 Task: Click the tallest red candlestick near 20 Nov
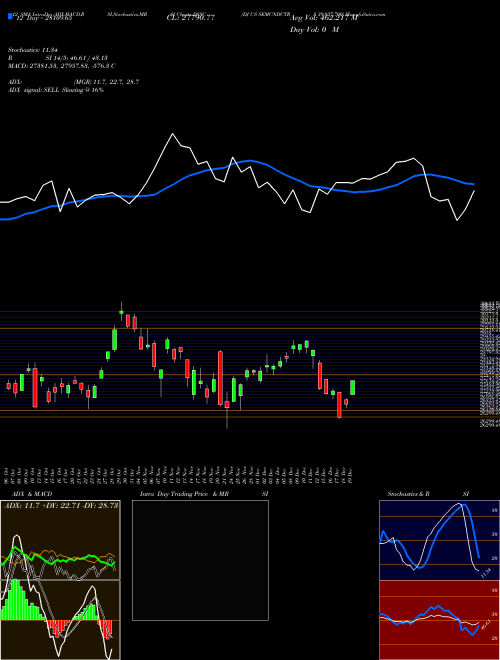pos(220,378)
